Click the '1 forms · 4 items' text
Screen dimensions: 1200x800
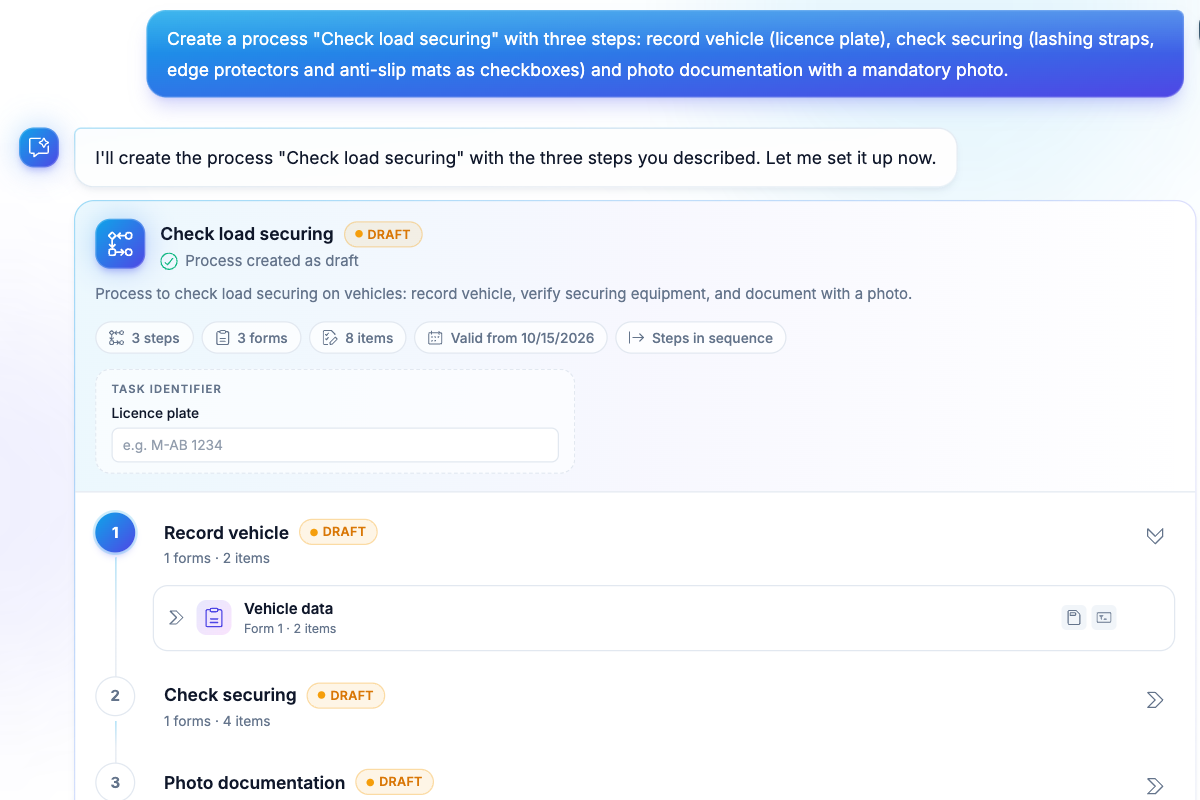217,721
